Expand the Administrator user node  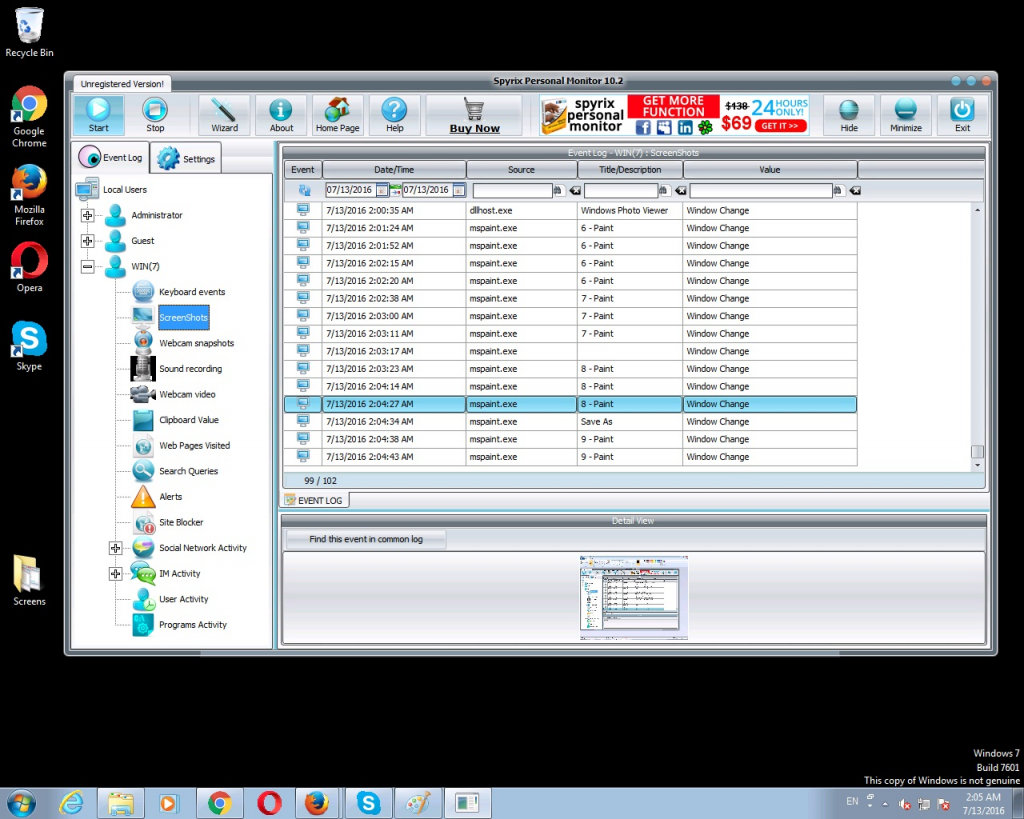click(x=88, y=215)
